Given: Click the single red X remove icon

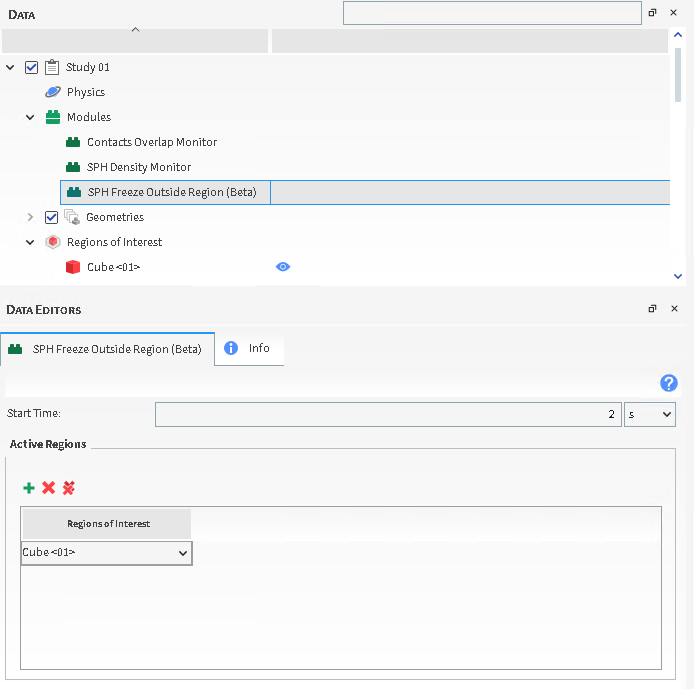Looking at the screenshot, I should 48,488.
